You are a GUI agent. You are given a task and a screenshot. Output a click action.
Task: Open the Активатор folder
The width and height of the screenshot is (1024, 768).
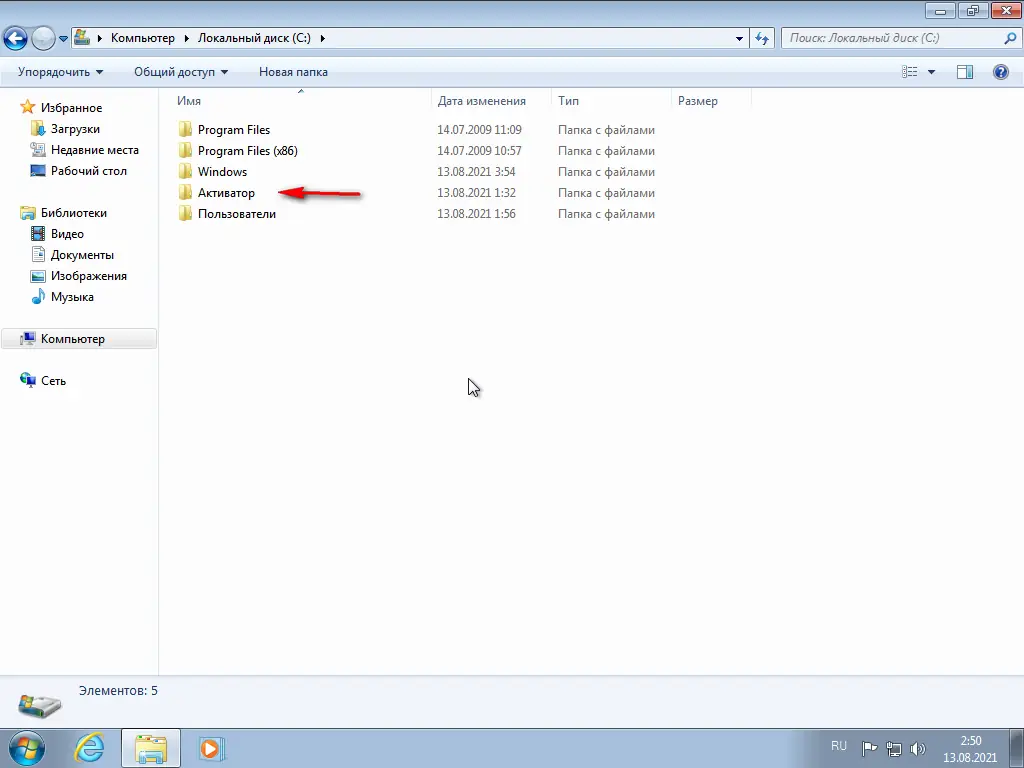pyautogui.click(x=228, y=192)
